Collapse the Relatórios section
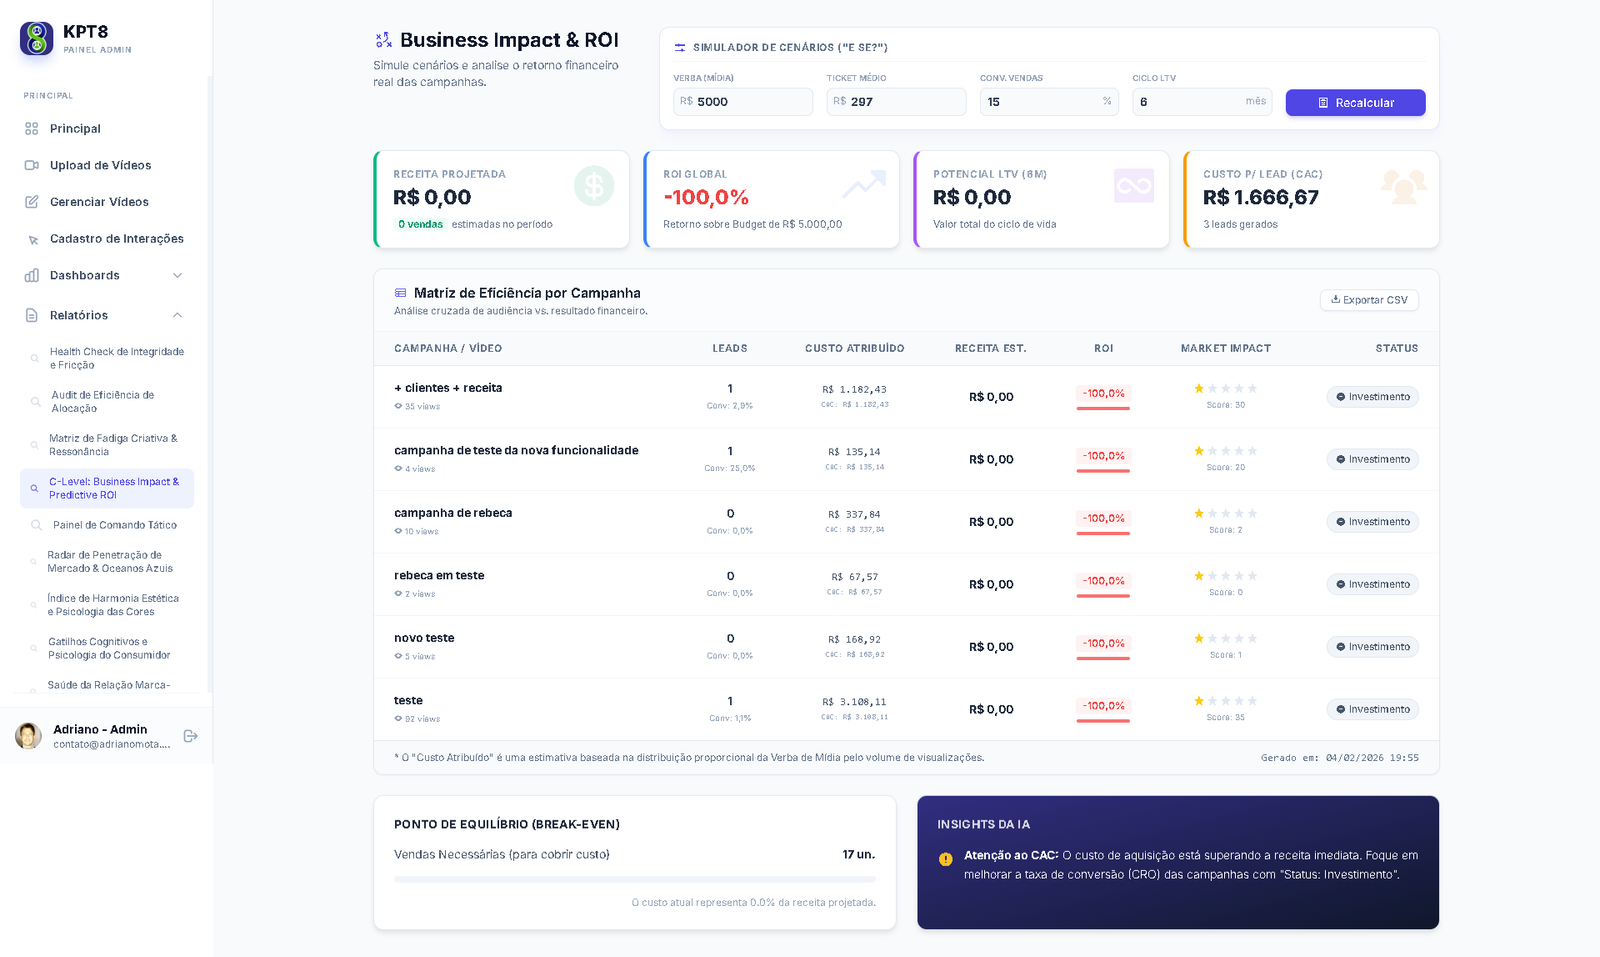 (178, 314)
